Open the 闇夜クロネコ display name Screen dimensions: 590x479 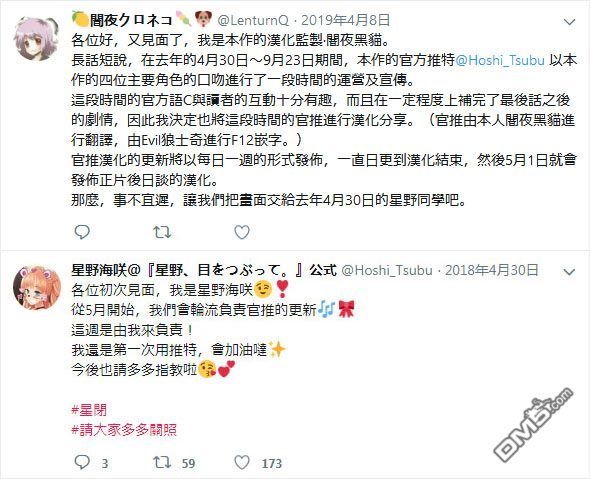(131, 20)
